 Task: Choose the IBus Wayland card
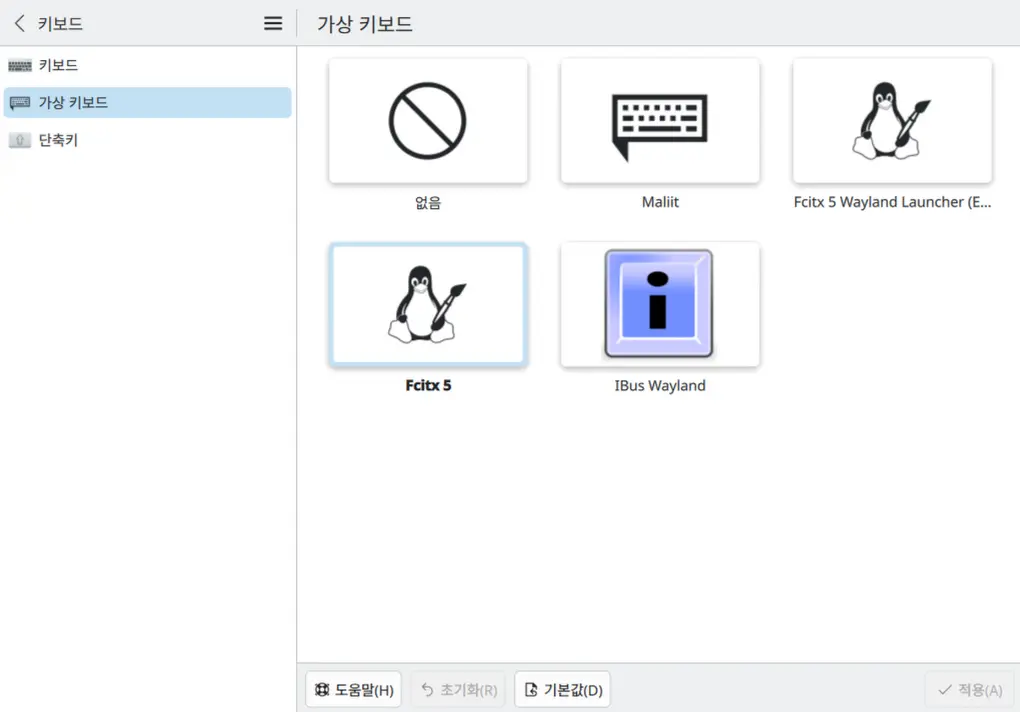coord(660,304)
